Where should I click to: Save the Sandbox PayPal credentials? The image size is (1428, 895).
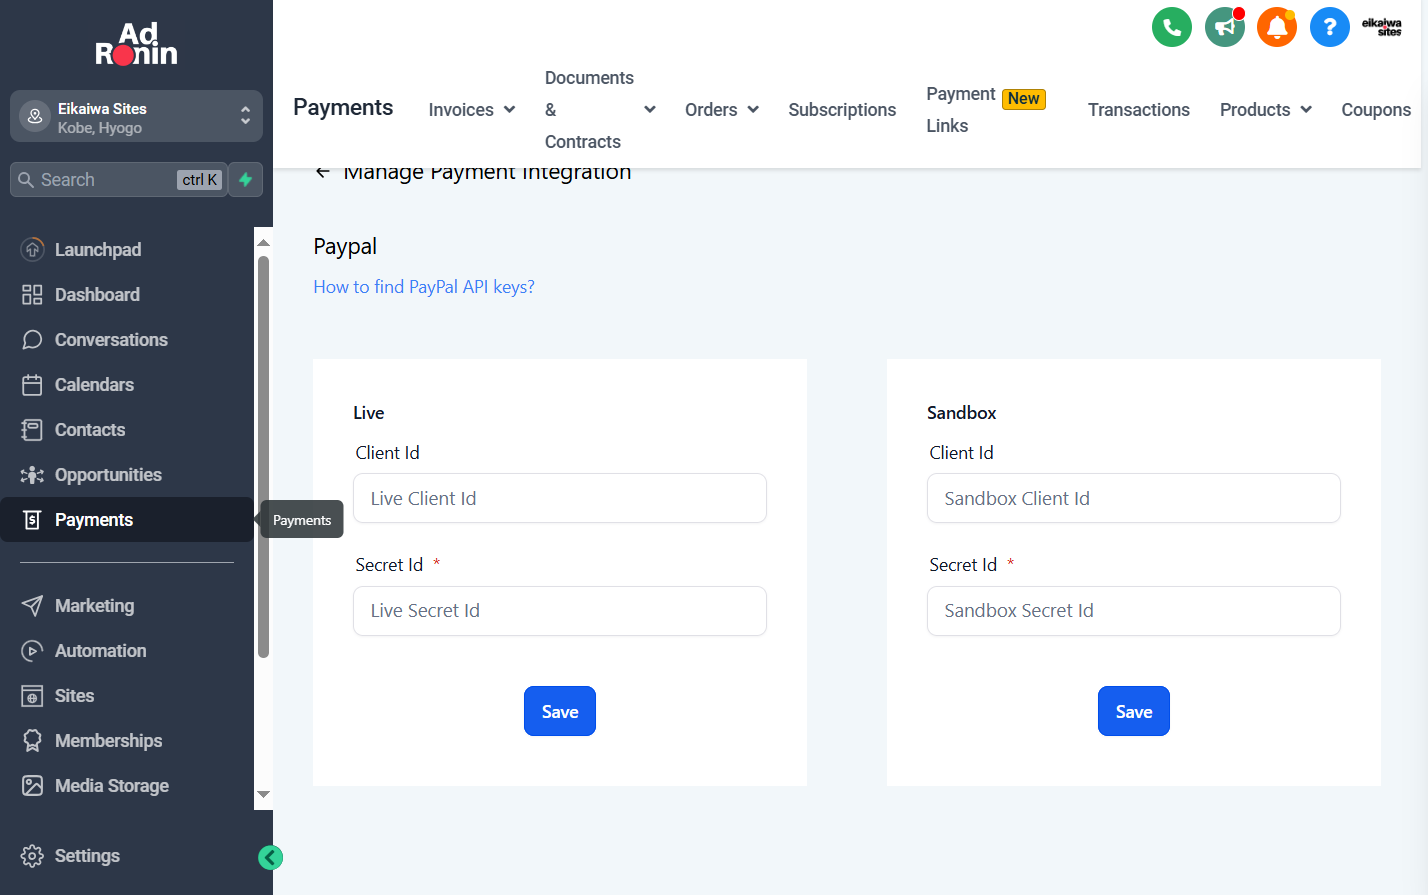pyautogui.click(x=1134, y=711)
